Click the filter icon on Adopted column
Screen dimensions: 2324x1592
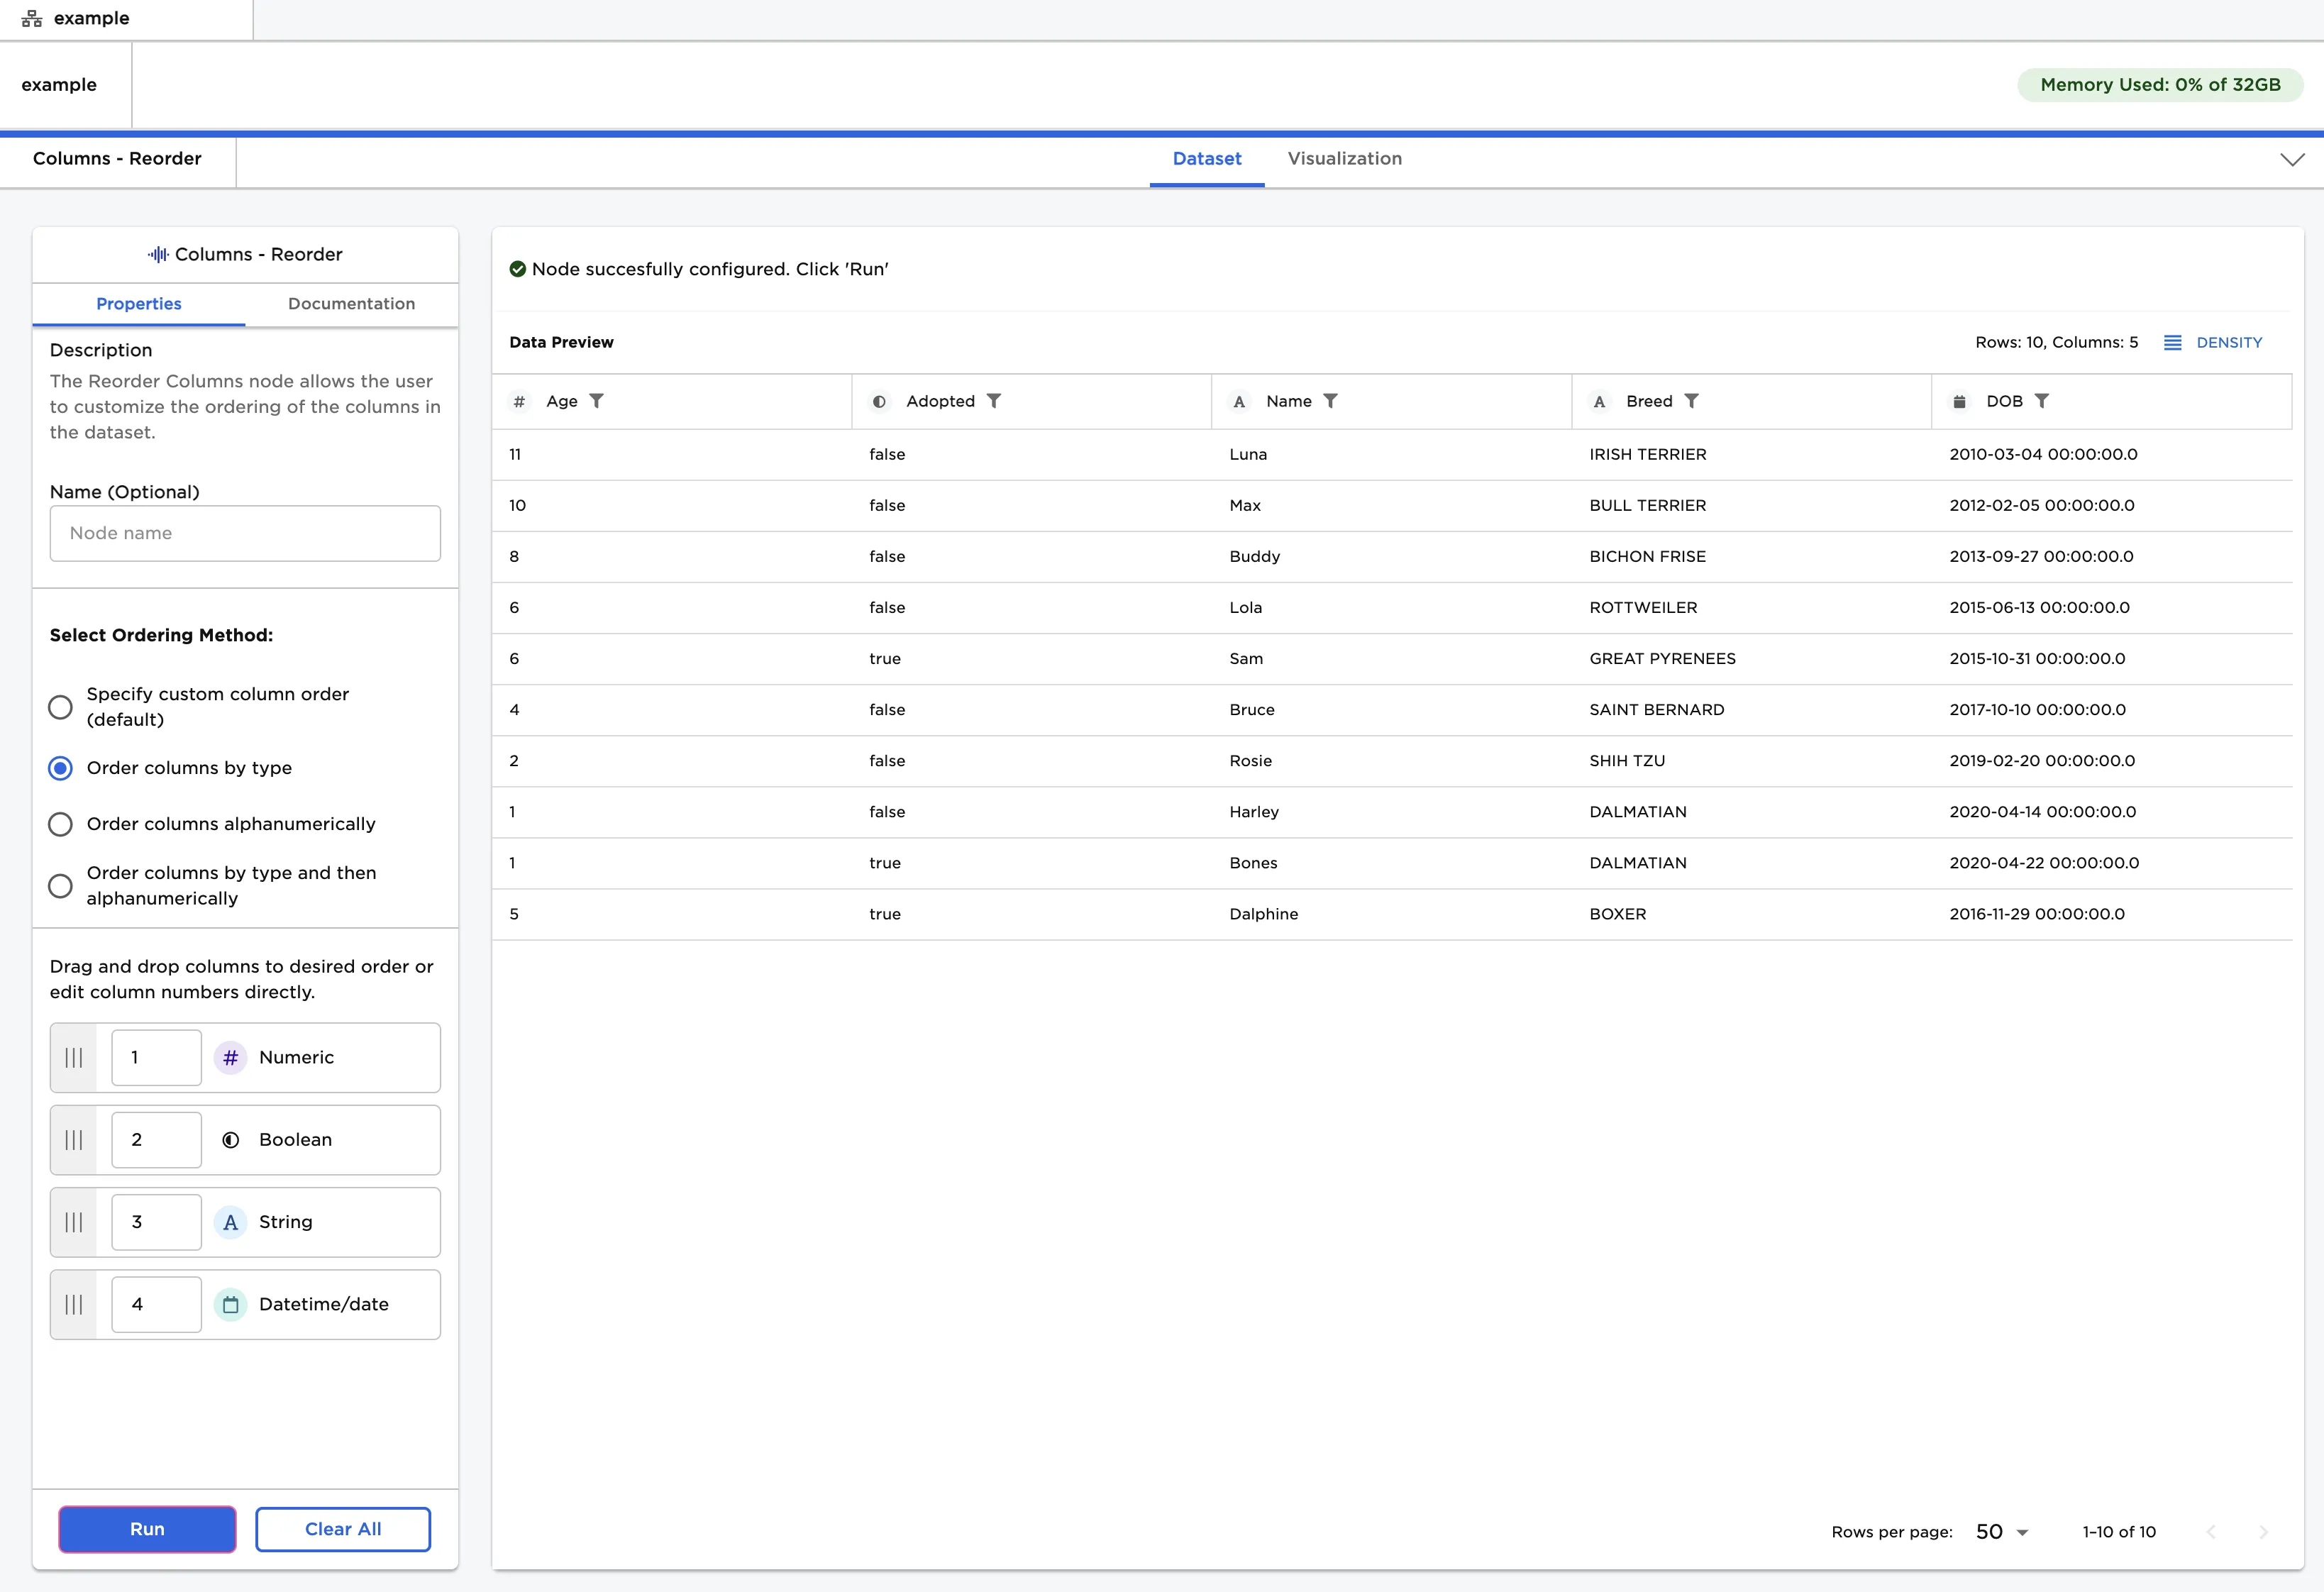993,401
